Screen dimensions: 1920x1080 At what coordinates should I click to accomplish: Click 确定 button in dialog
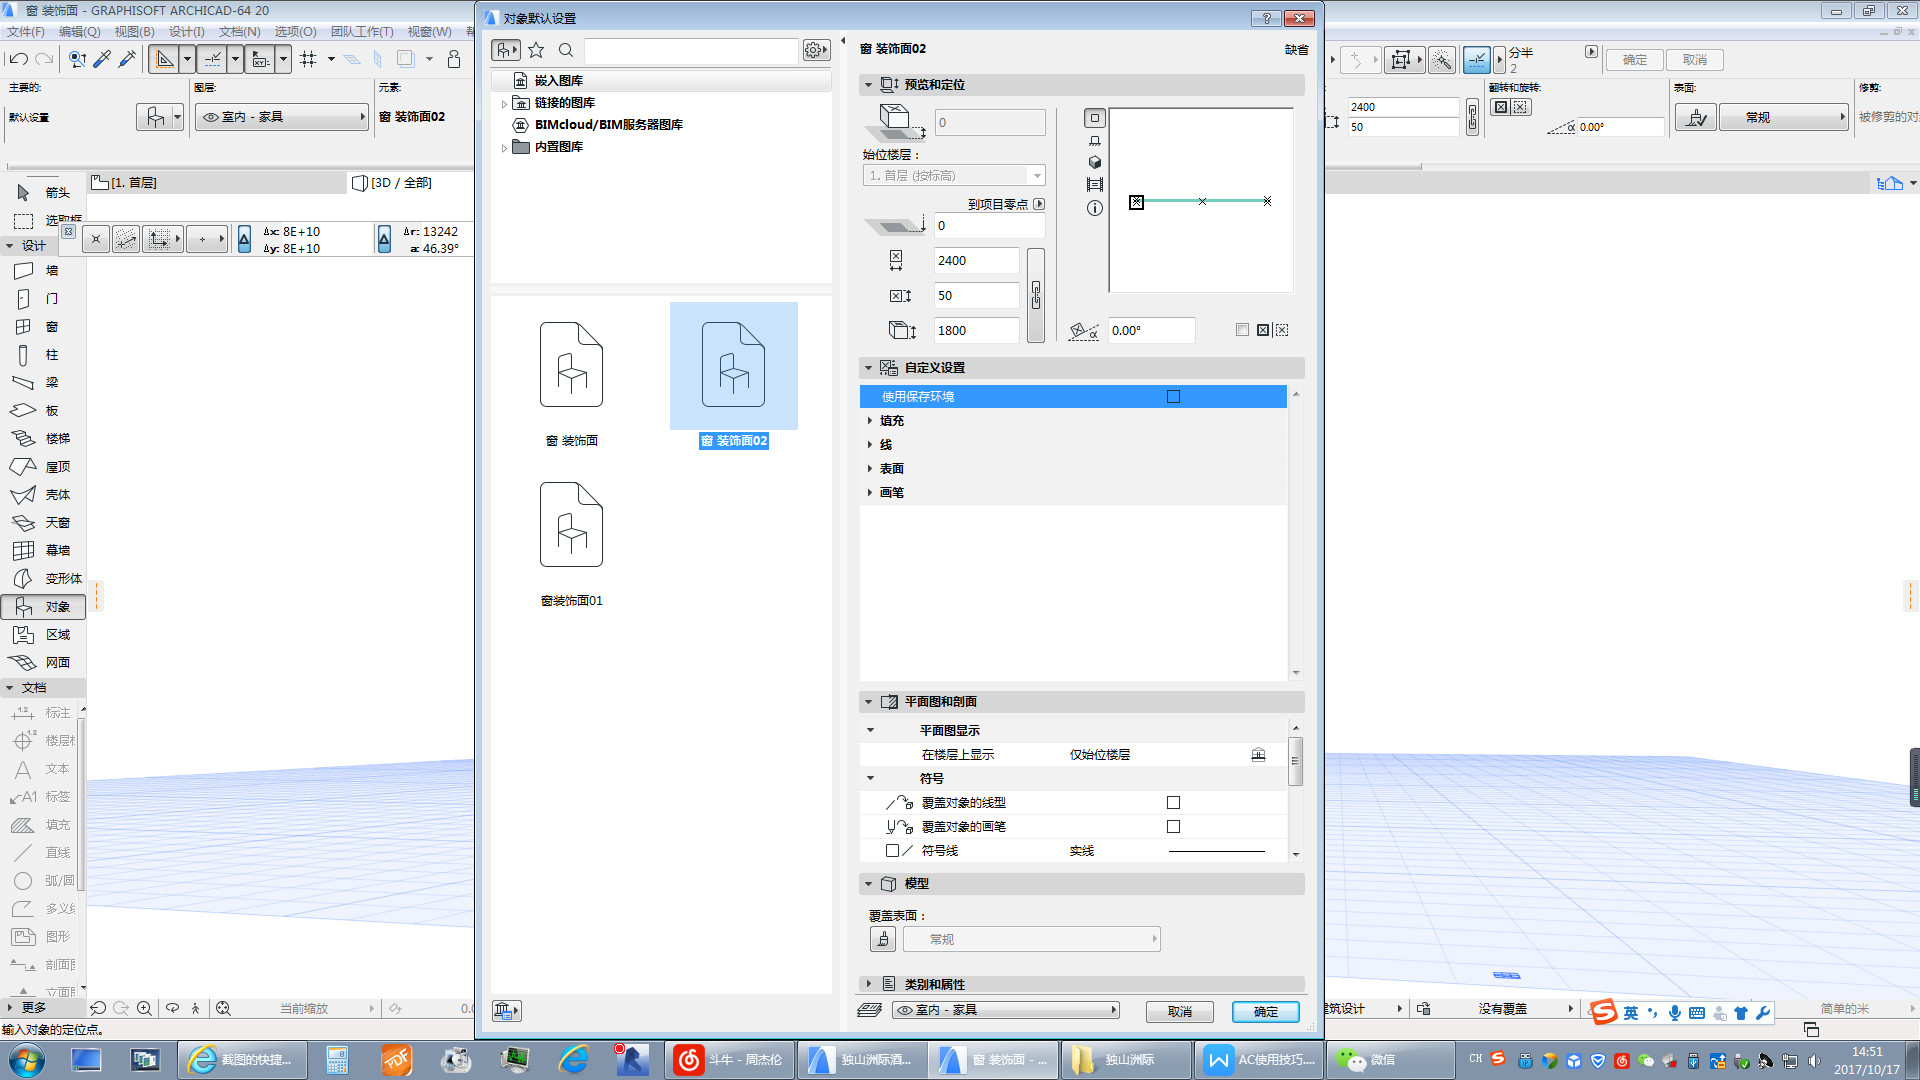[1266, 1011]
